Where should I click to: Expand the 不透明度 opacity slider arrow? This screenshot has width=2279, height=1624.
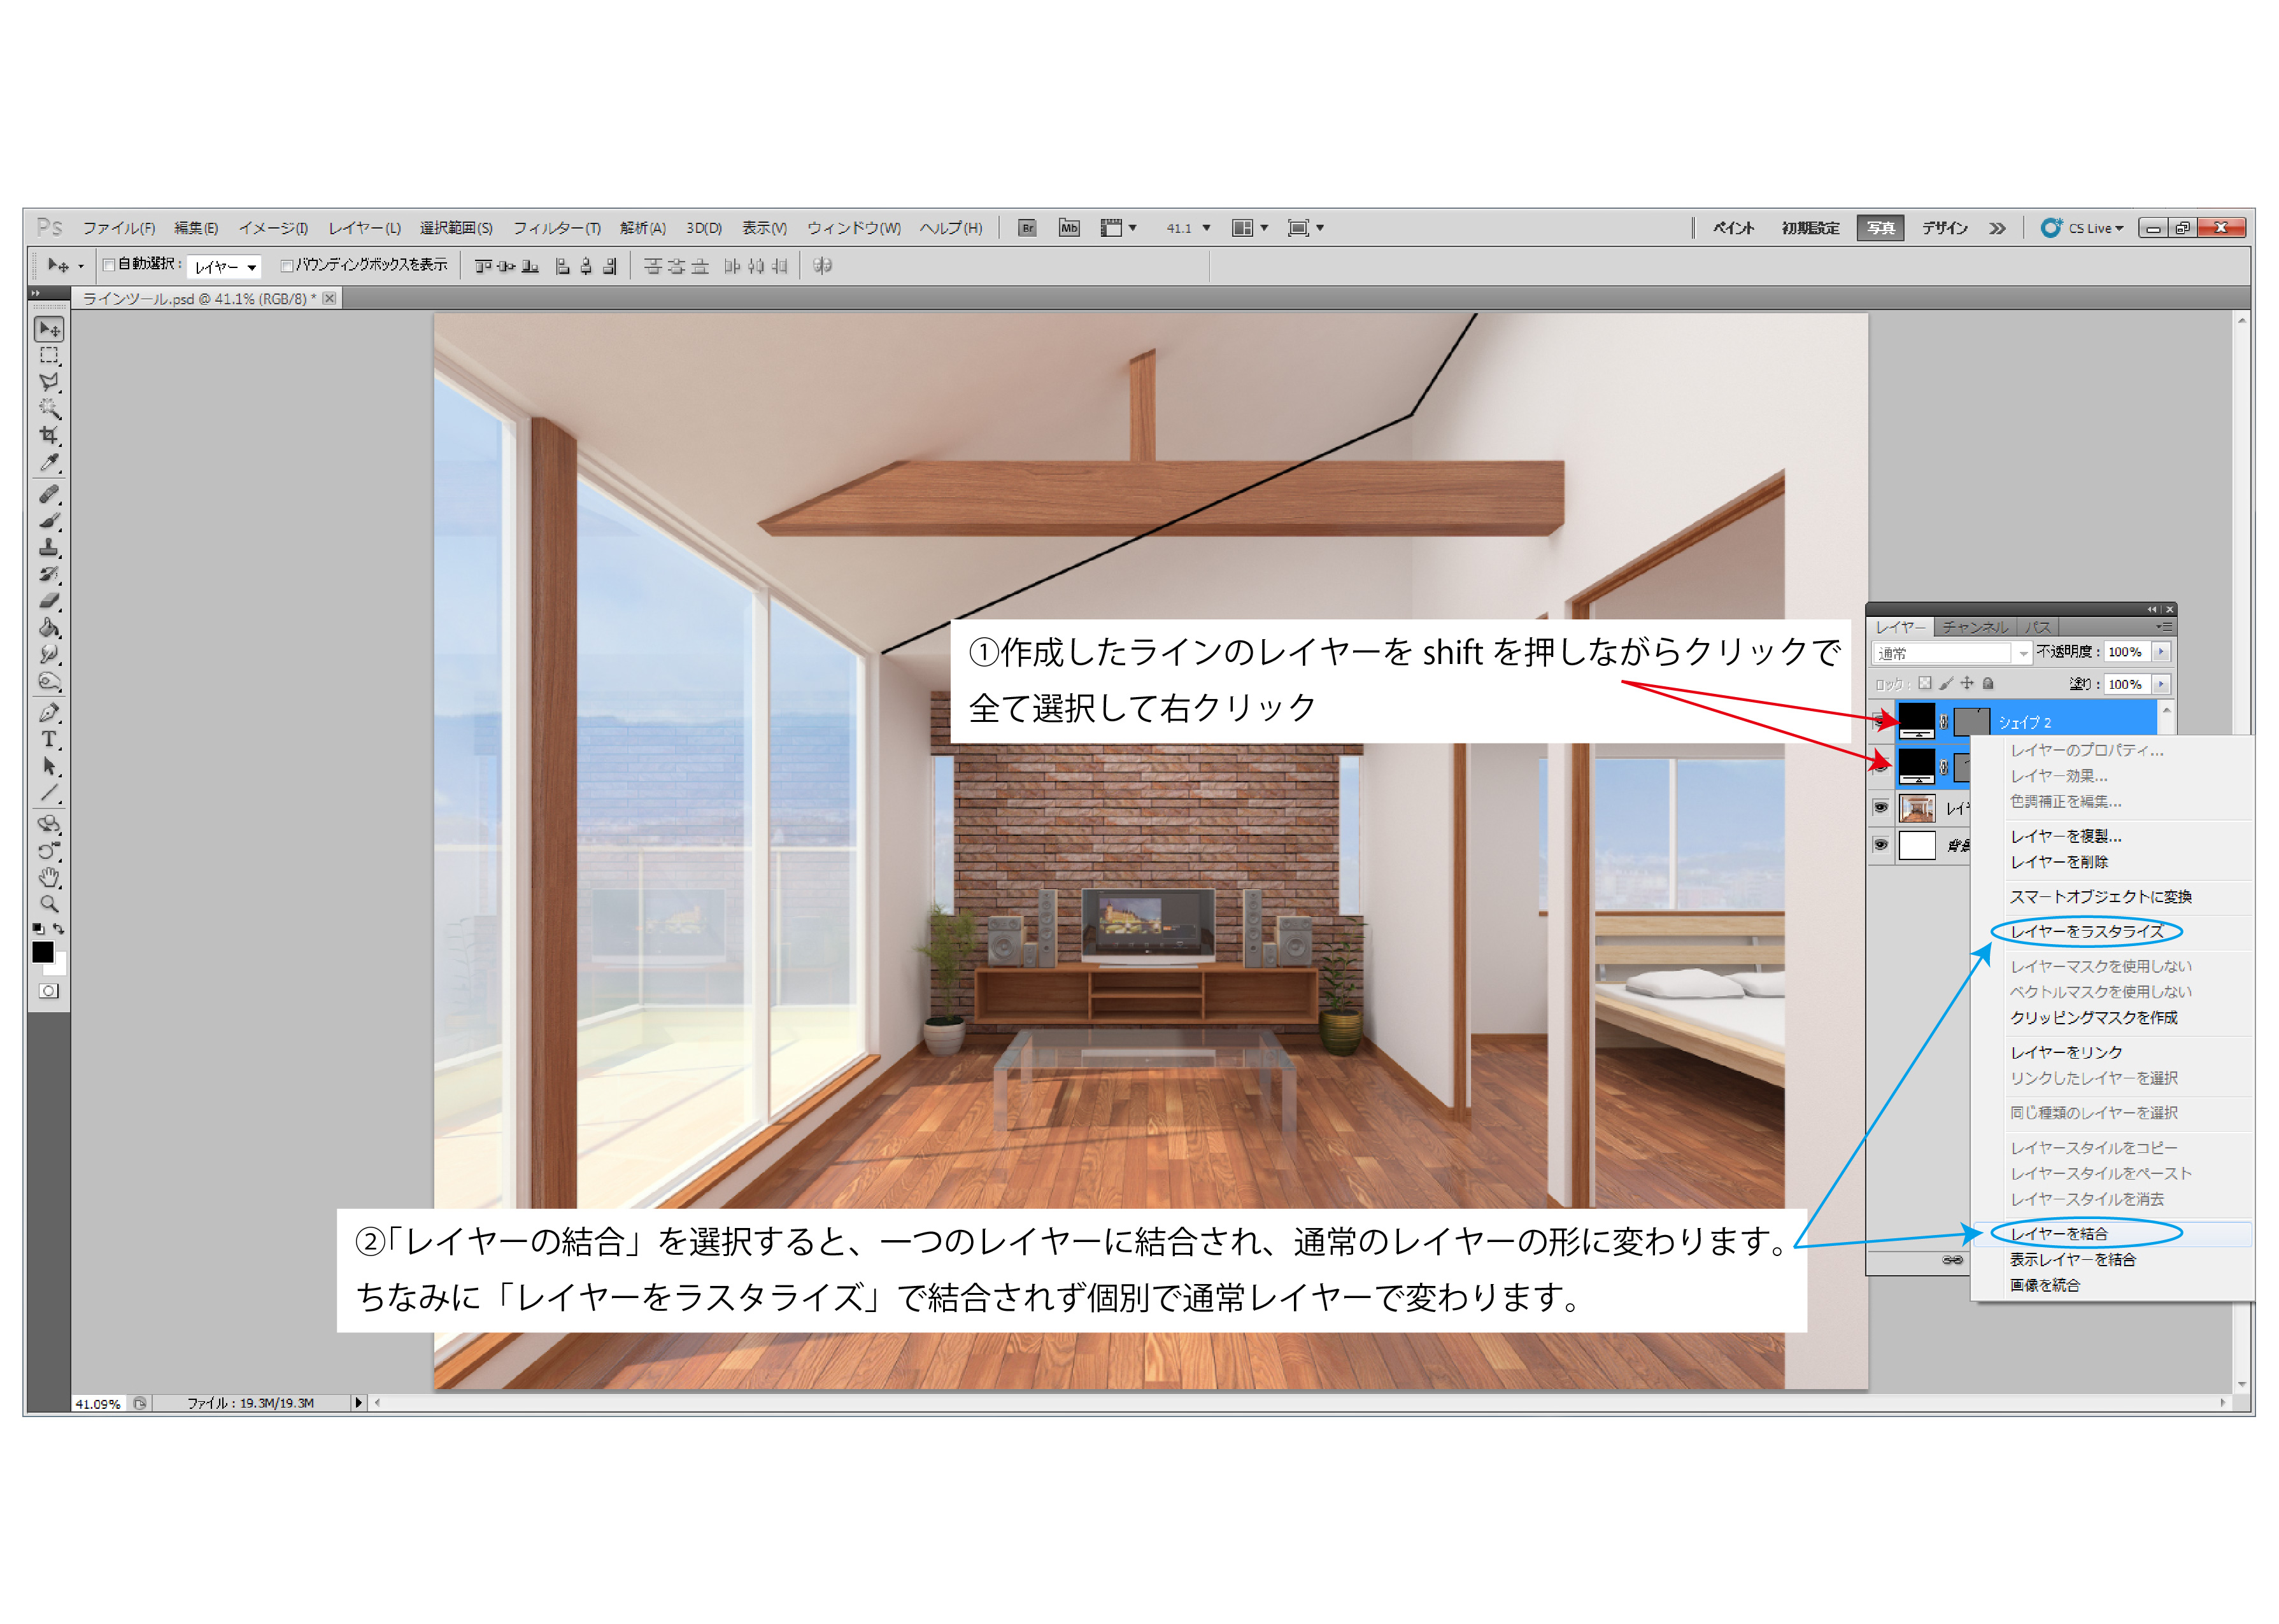tap(2161, 652)
